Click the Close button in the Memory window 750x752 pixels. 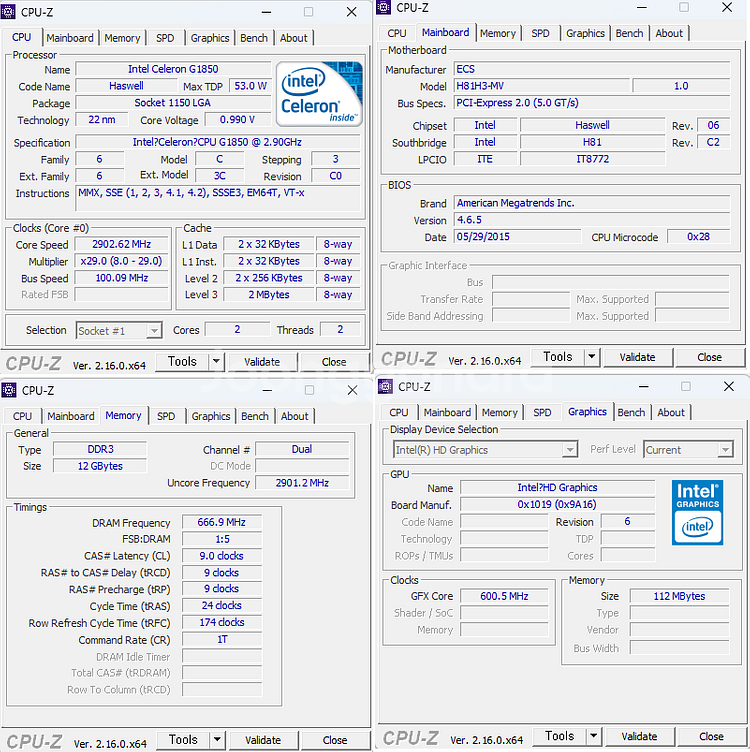(335, 740)
